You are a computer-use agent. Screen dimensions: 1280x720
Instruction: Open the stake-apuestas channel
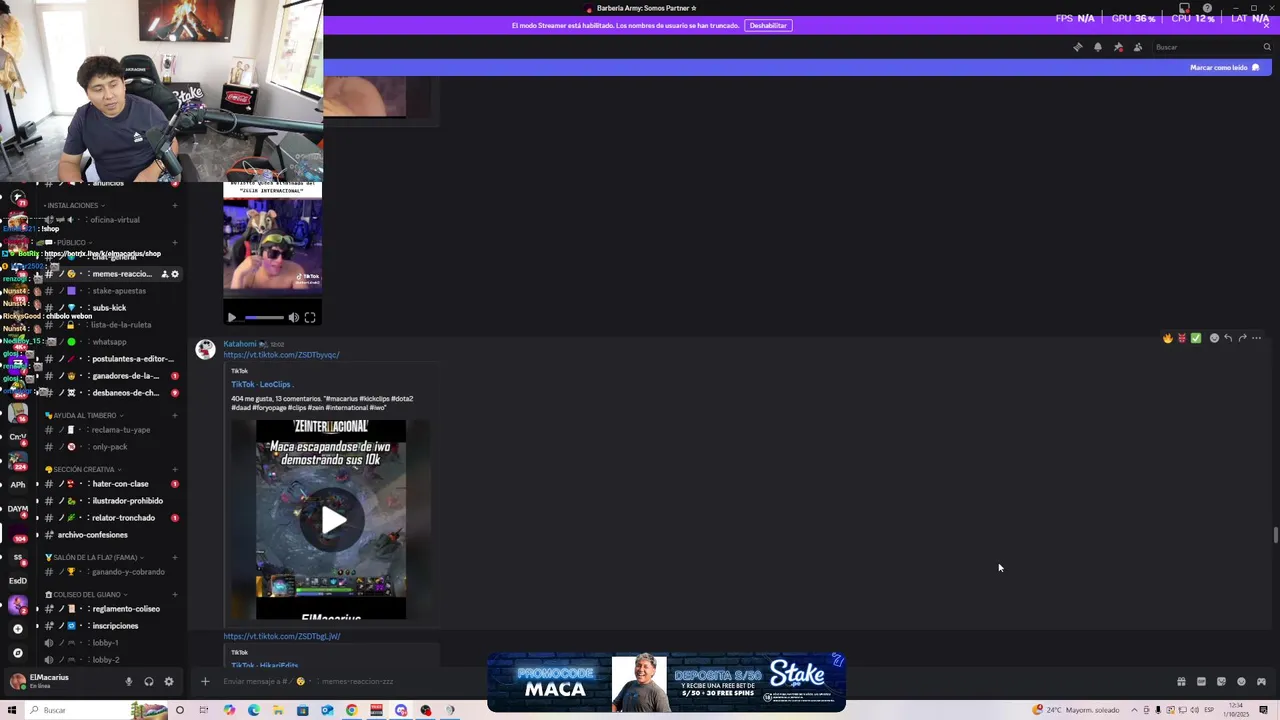[x=112, y=291]
